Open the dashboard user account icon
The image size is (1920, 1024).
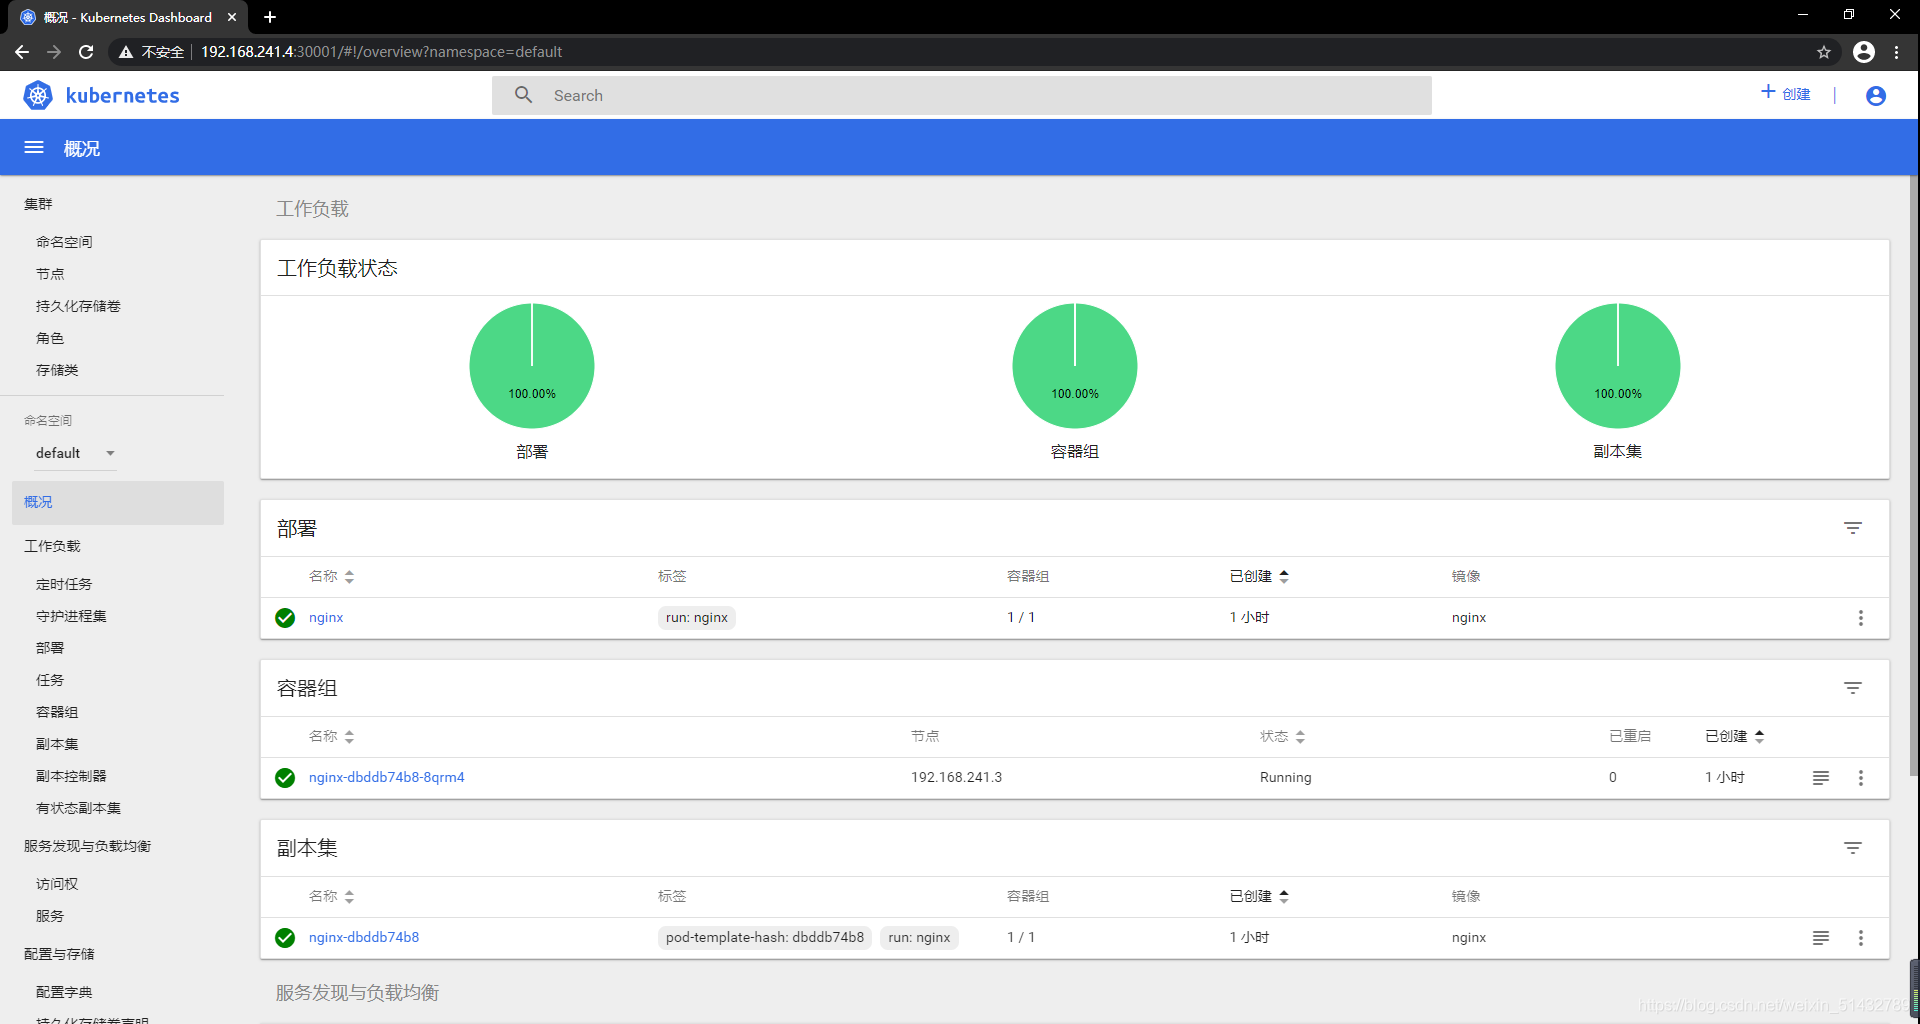(x=1876, y=95)
